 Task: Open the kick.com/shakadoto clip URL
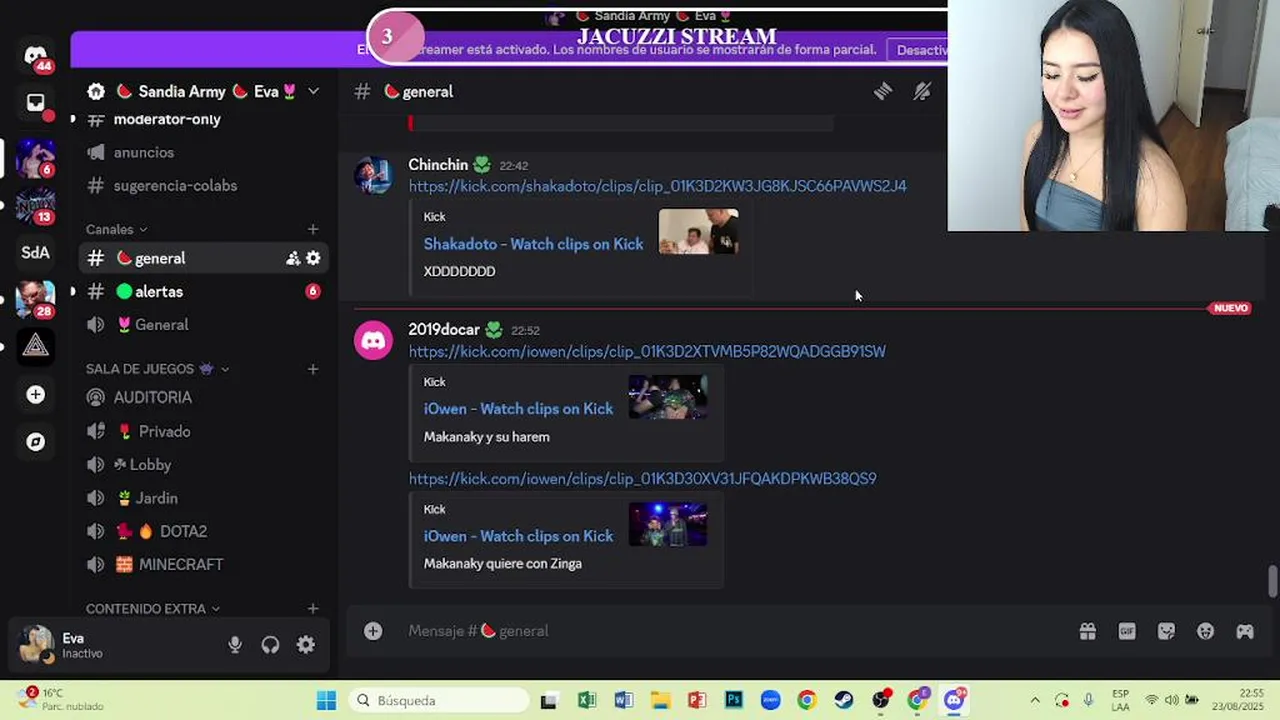pos(657,186)
